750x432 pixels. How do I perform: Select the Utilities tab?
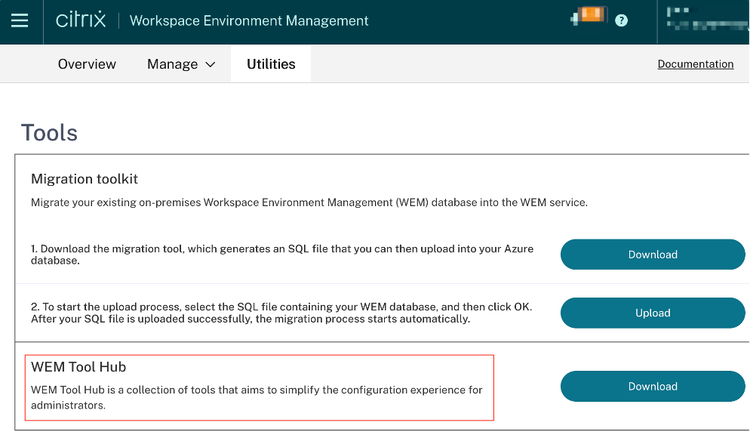click(271, 64)
